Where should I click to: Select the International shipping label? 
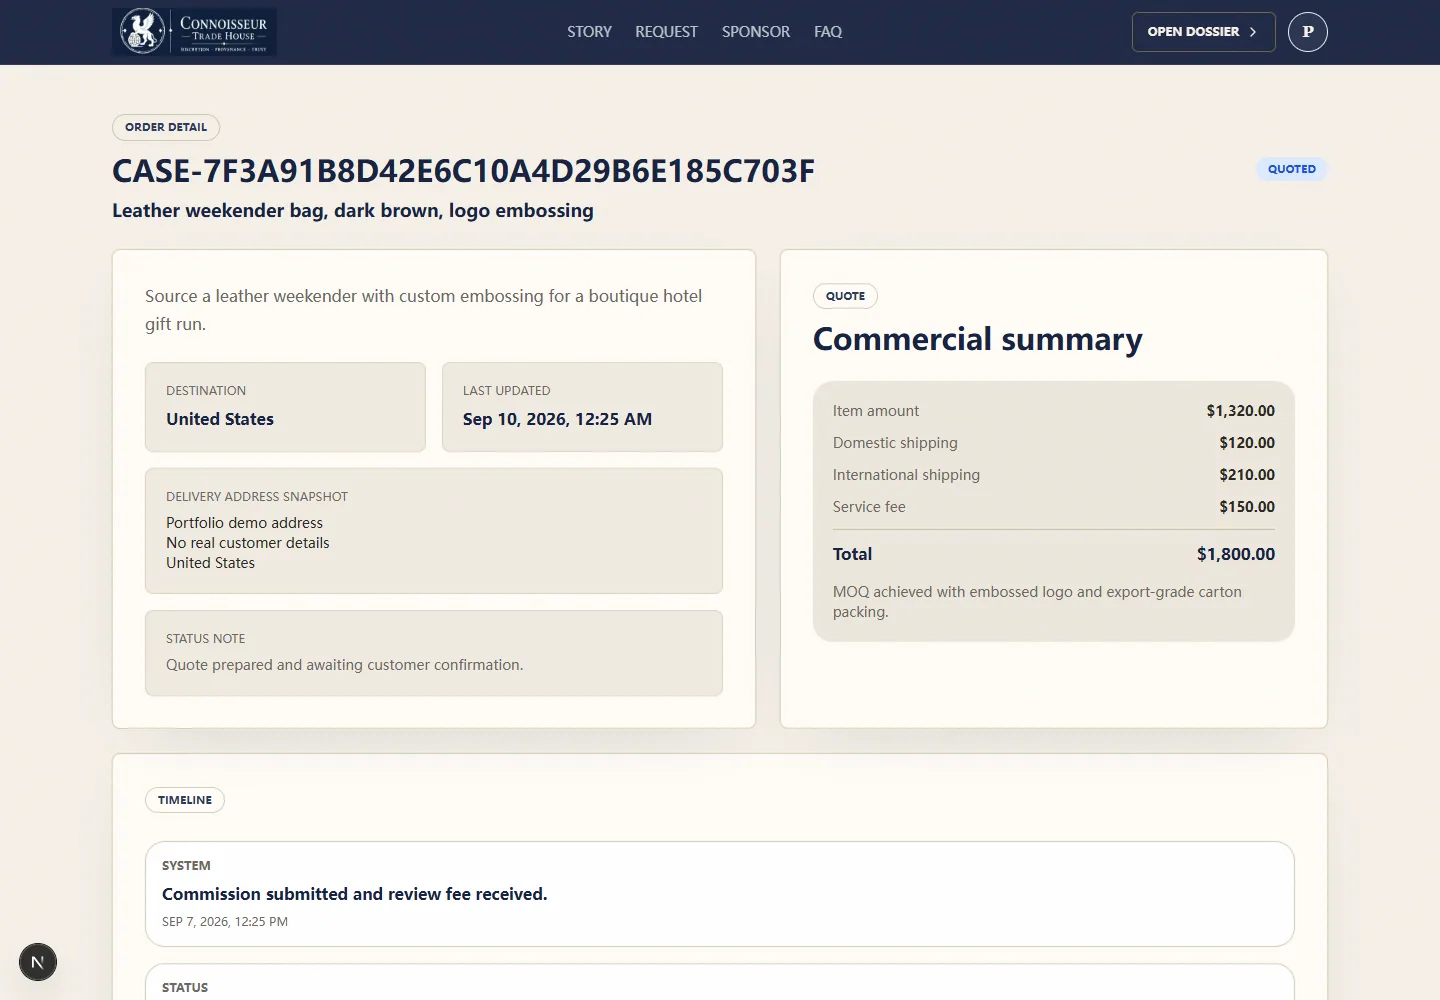(x=906, y=475)
